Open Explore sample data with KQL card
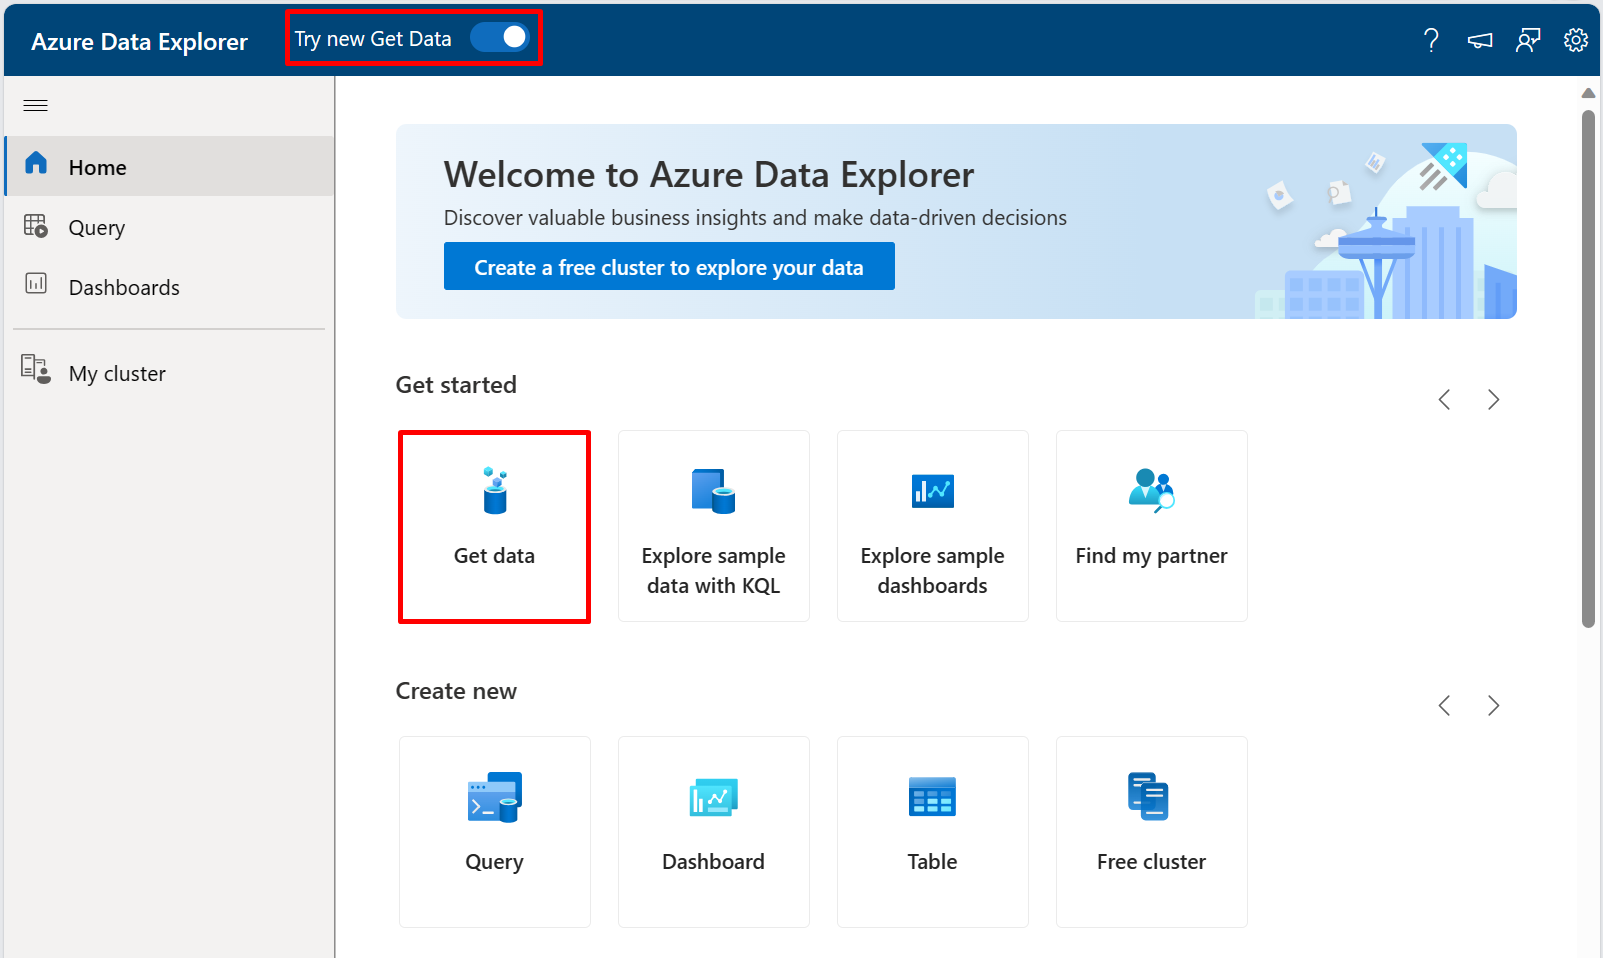The image size is (1603, 958). [713, 526]
